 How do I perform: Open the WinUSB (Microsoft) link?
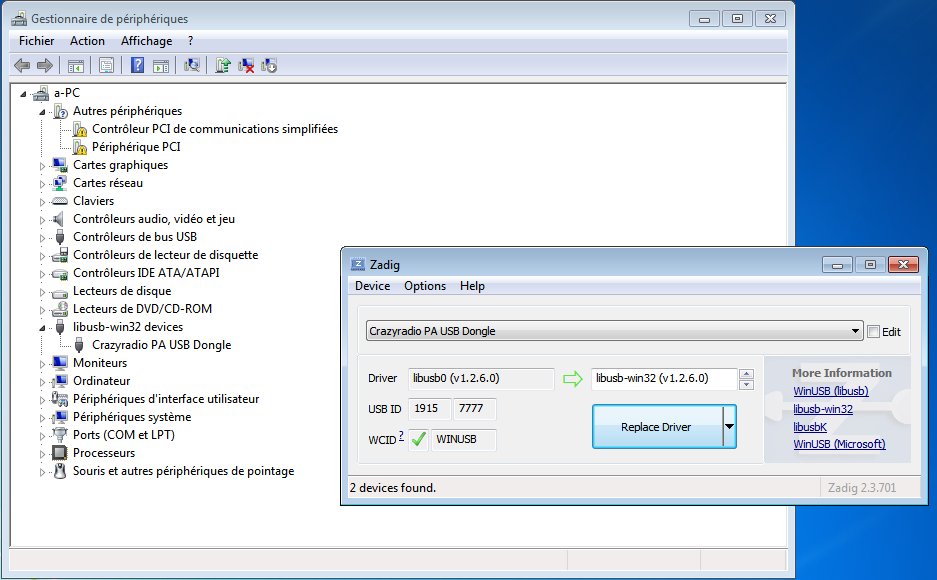point(839,444)
